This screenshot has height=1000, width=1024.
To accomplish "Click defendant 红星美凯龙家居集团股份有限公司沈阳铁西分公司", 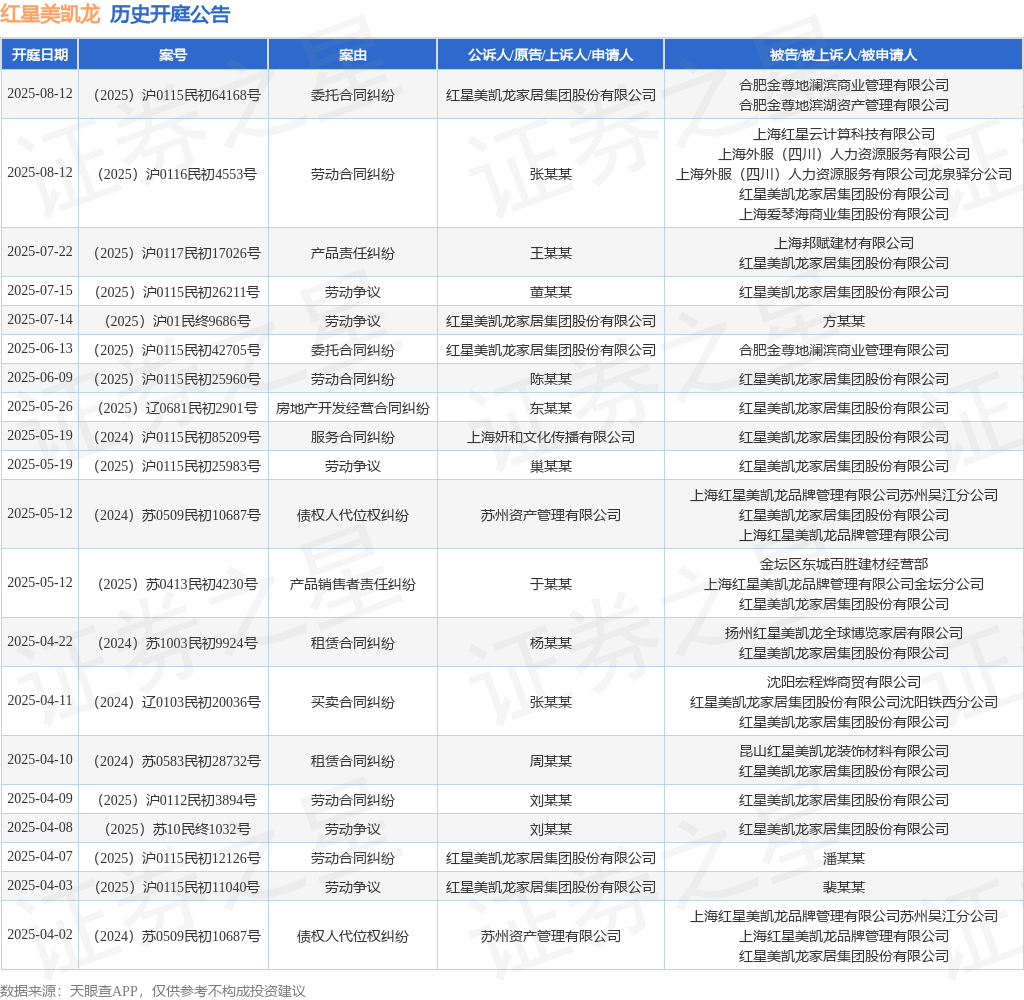I will [844, 703].
